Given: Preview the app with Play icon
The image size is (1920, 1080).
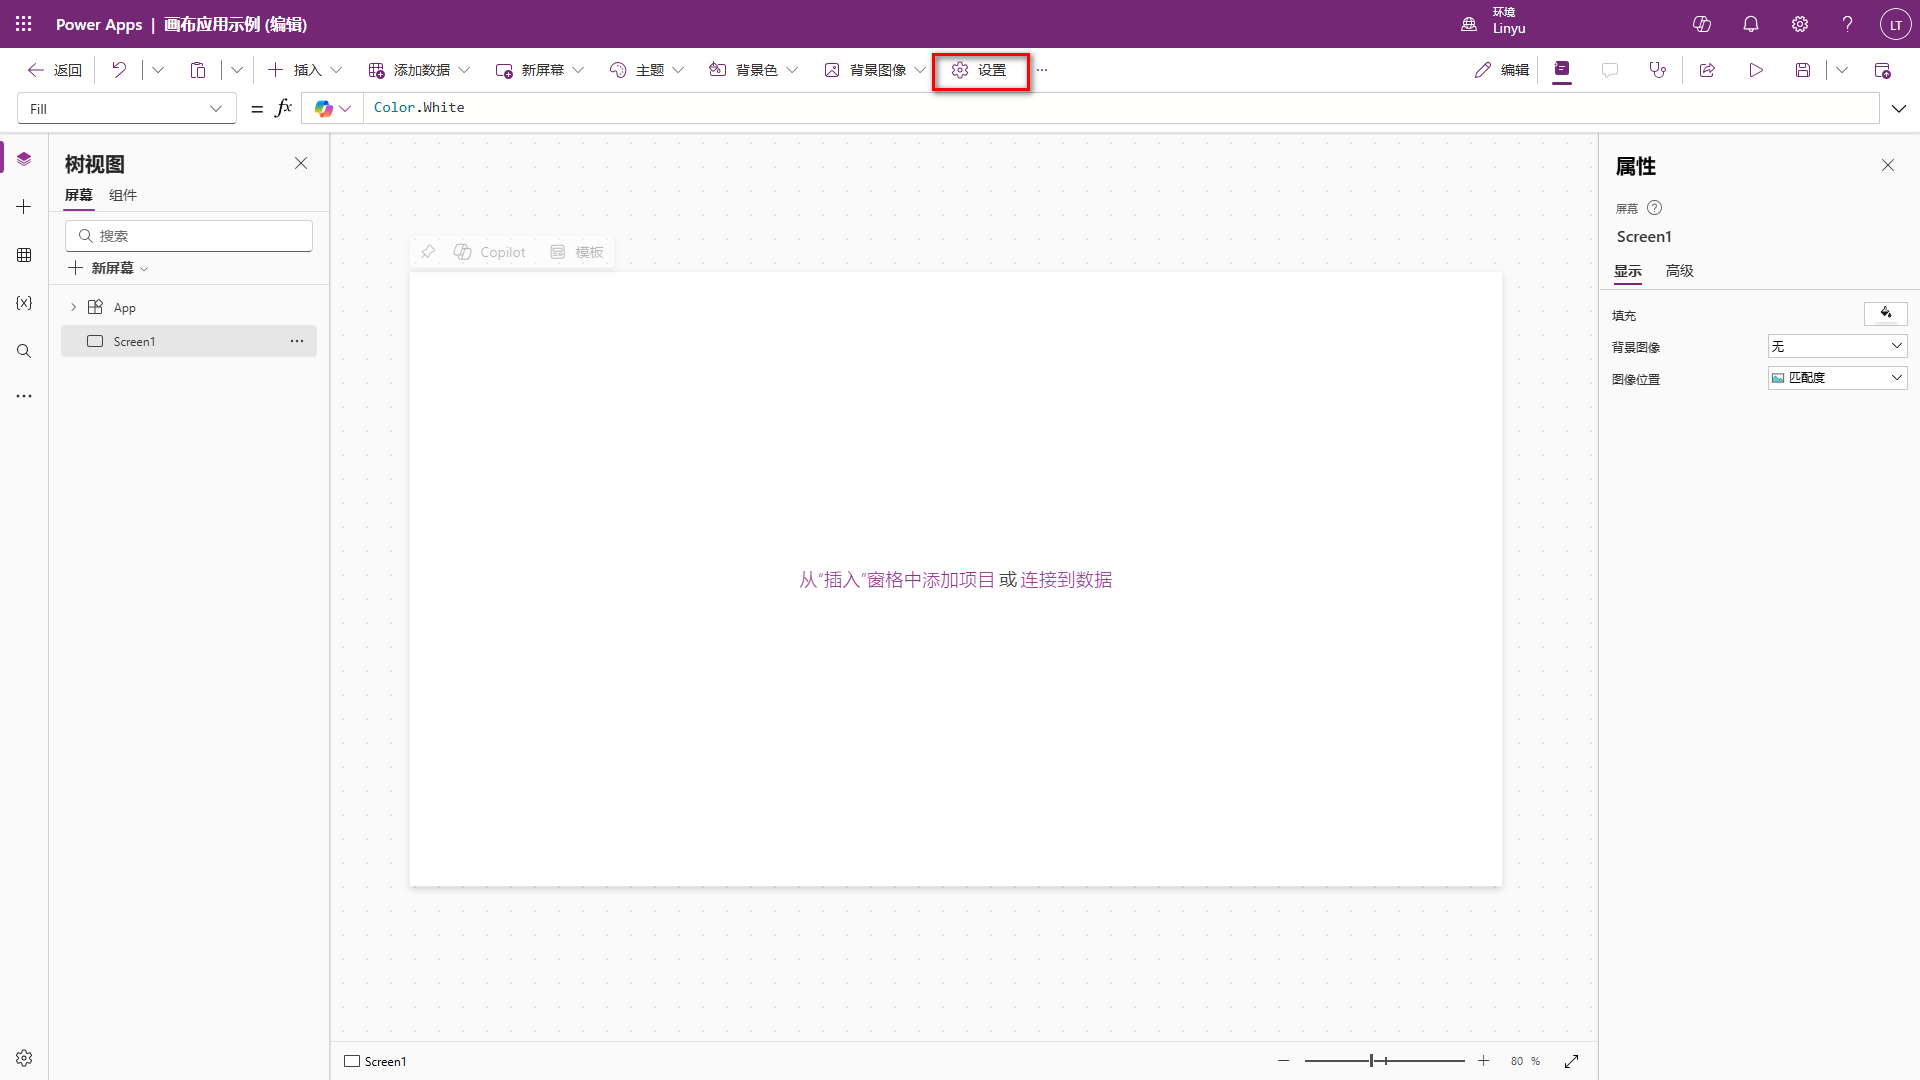Looking at the screenshot, I should pos(1756,70).
